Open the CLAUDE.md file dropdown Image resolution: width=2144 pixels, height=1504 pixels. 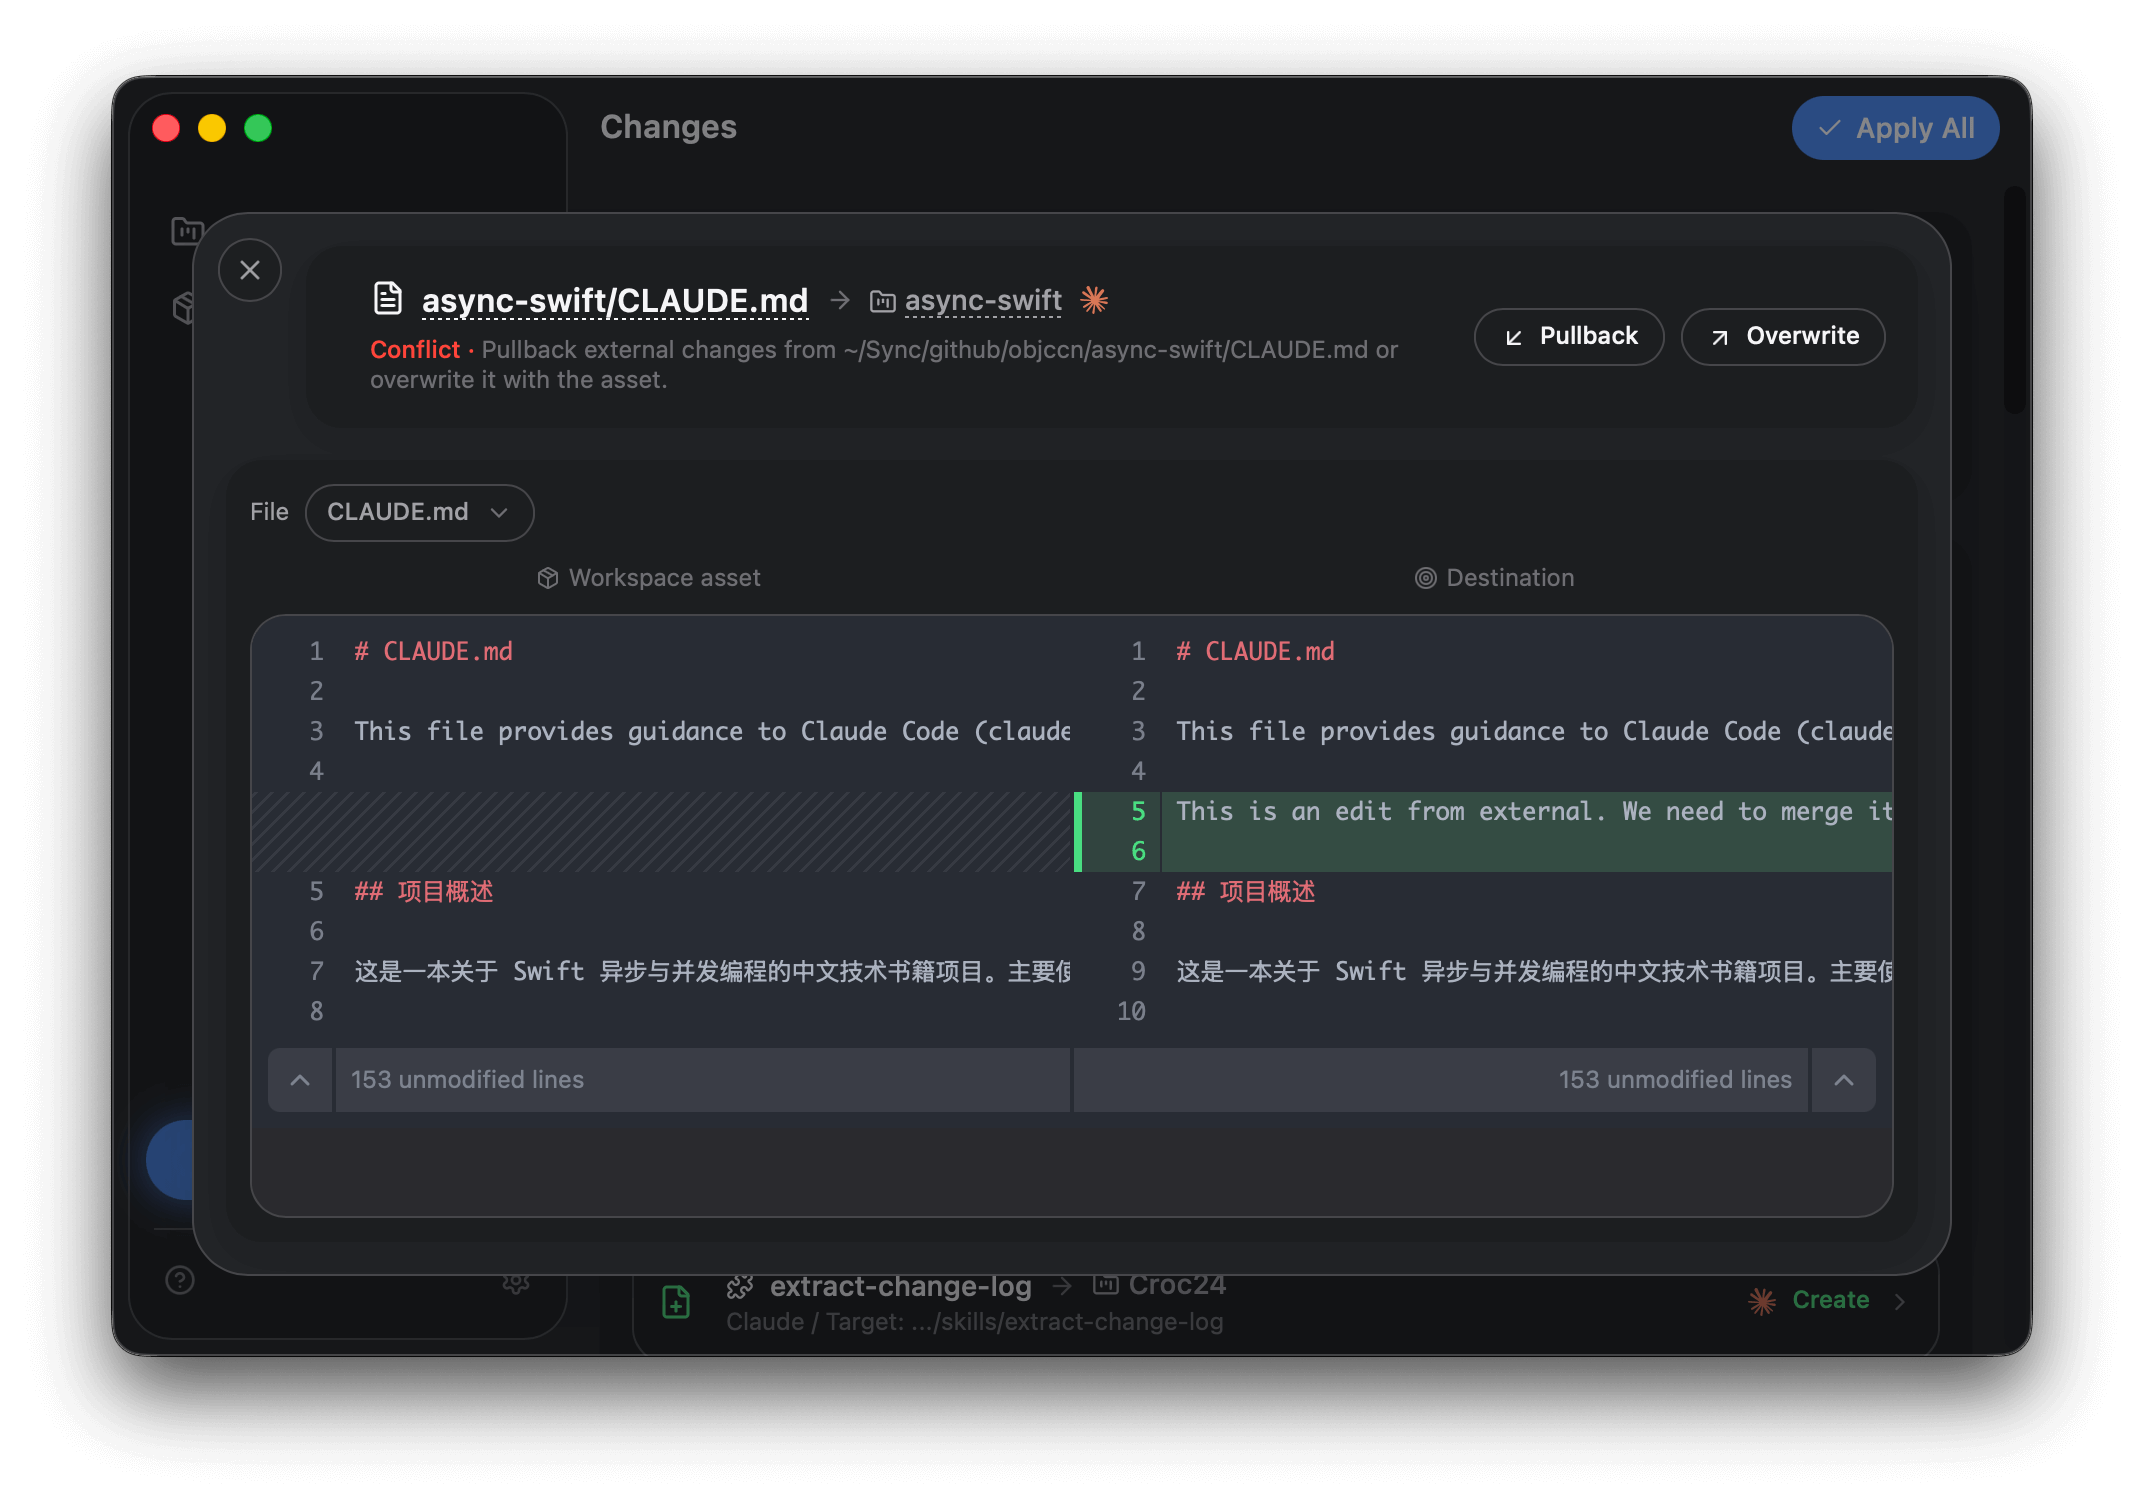coord(419,512)
